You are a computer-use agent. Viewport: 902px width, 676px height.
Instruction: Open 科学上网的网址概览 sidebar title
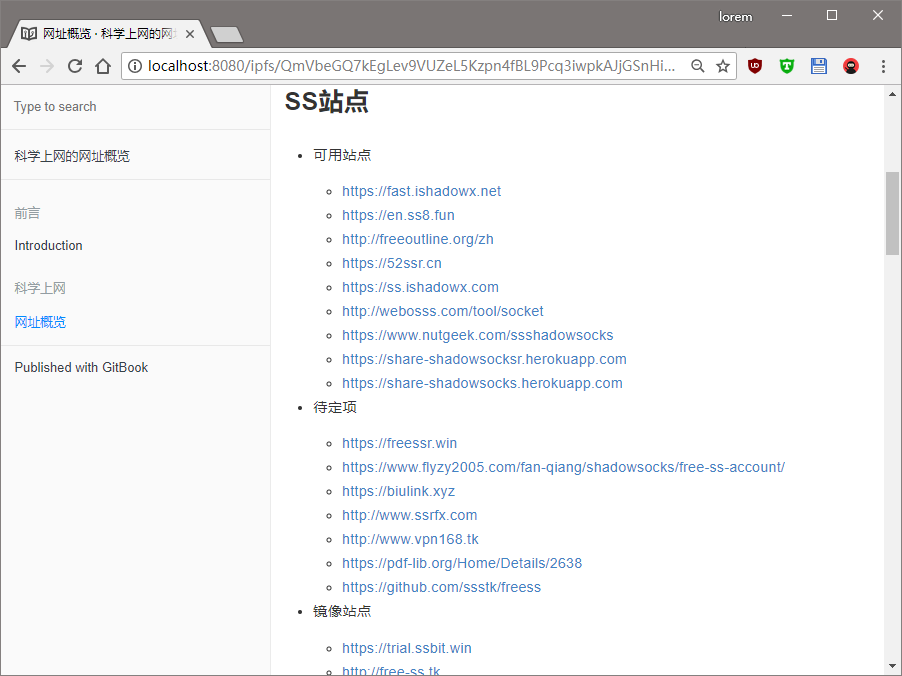(72, 156)
